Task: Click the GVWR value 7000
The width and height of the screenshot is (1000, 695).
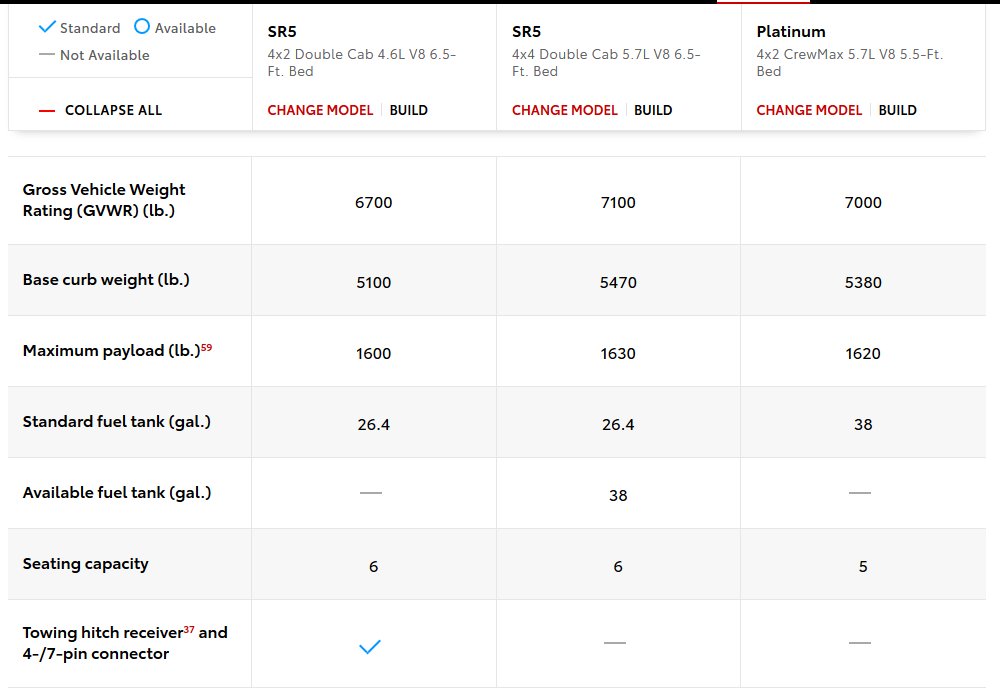Action: 863,203
